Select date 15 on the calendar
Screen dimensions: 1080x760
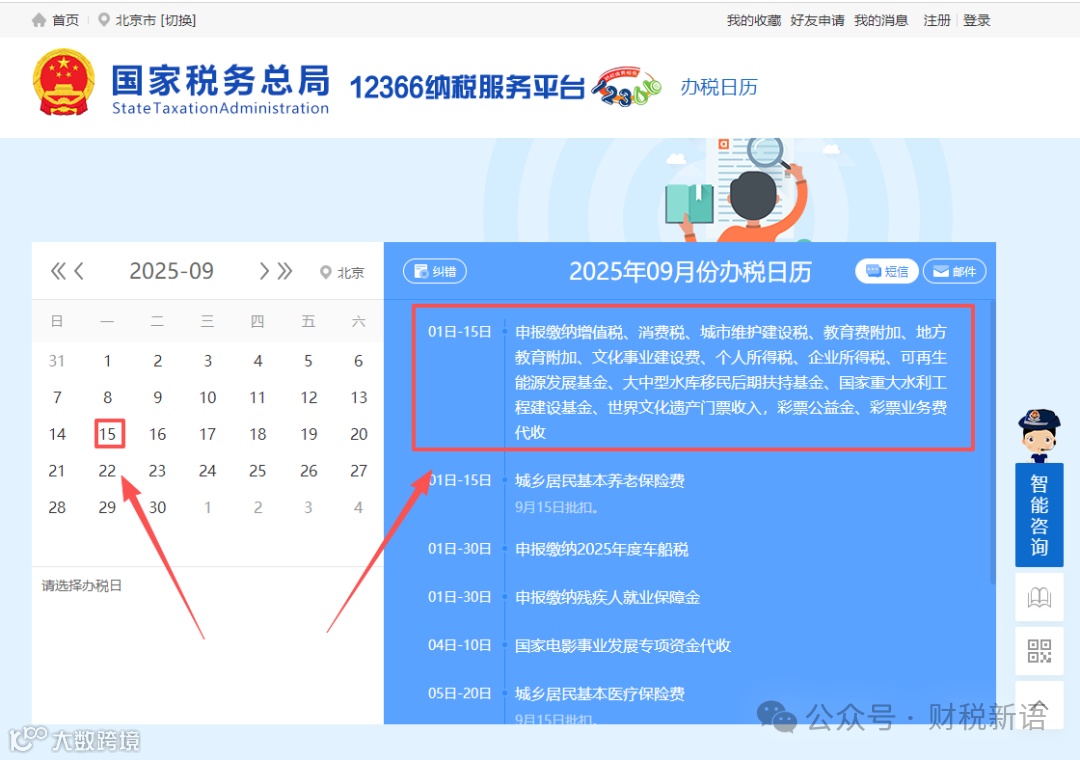coord(108,434)
